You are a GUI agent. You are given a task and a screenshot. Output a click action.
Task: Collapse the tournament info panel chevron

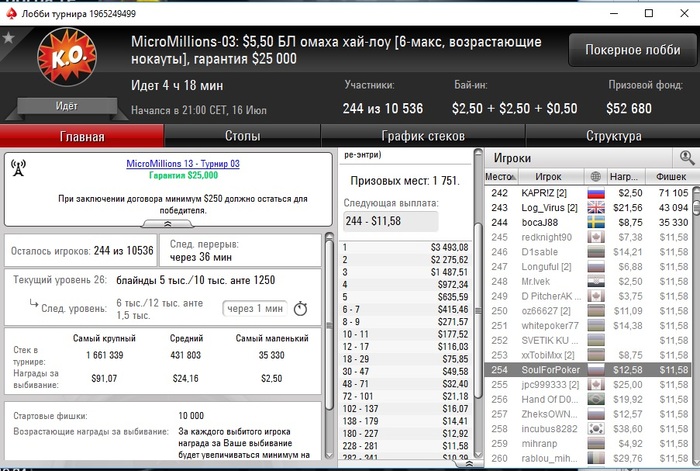pyautogui.click(x=168, y=224)
